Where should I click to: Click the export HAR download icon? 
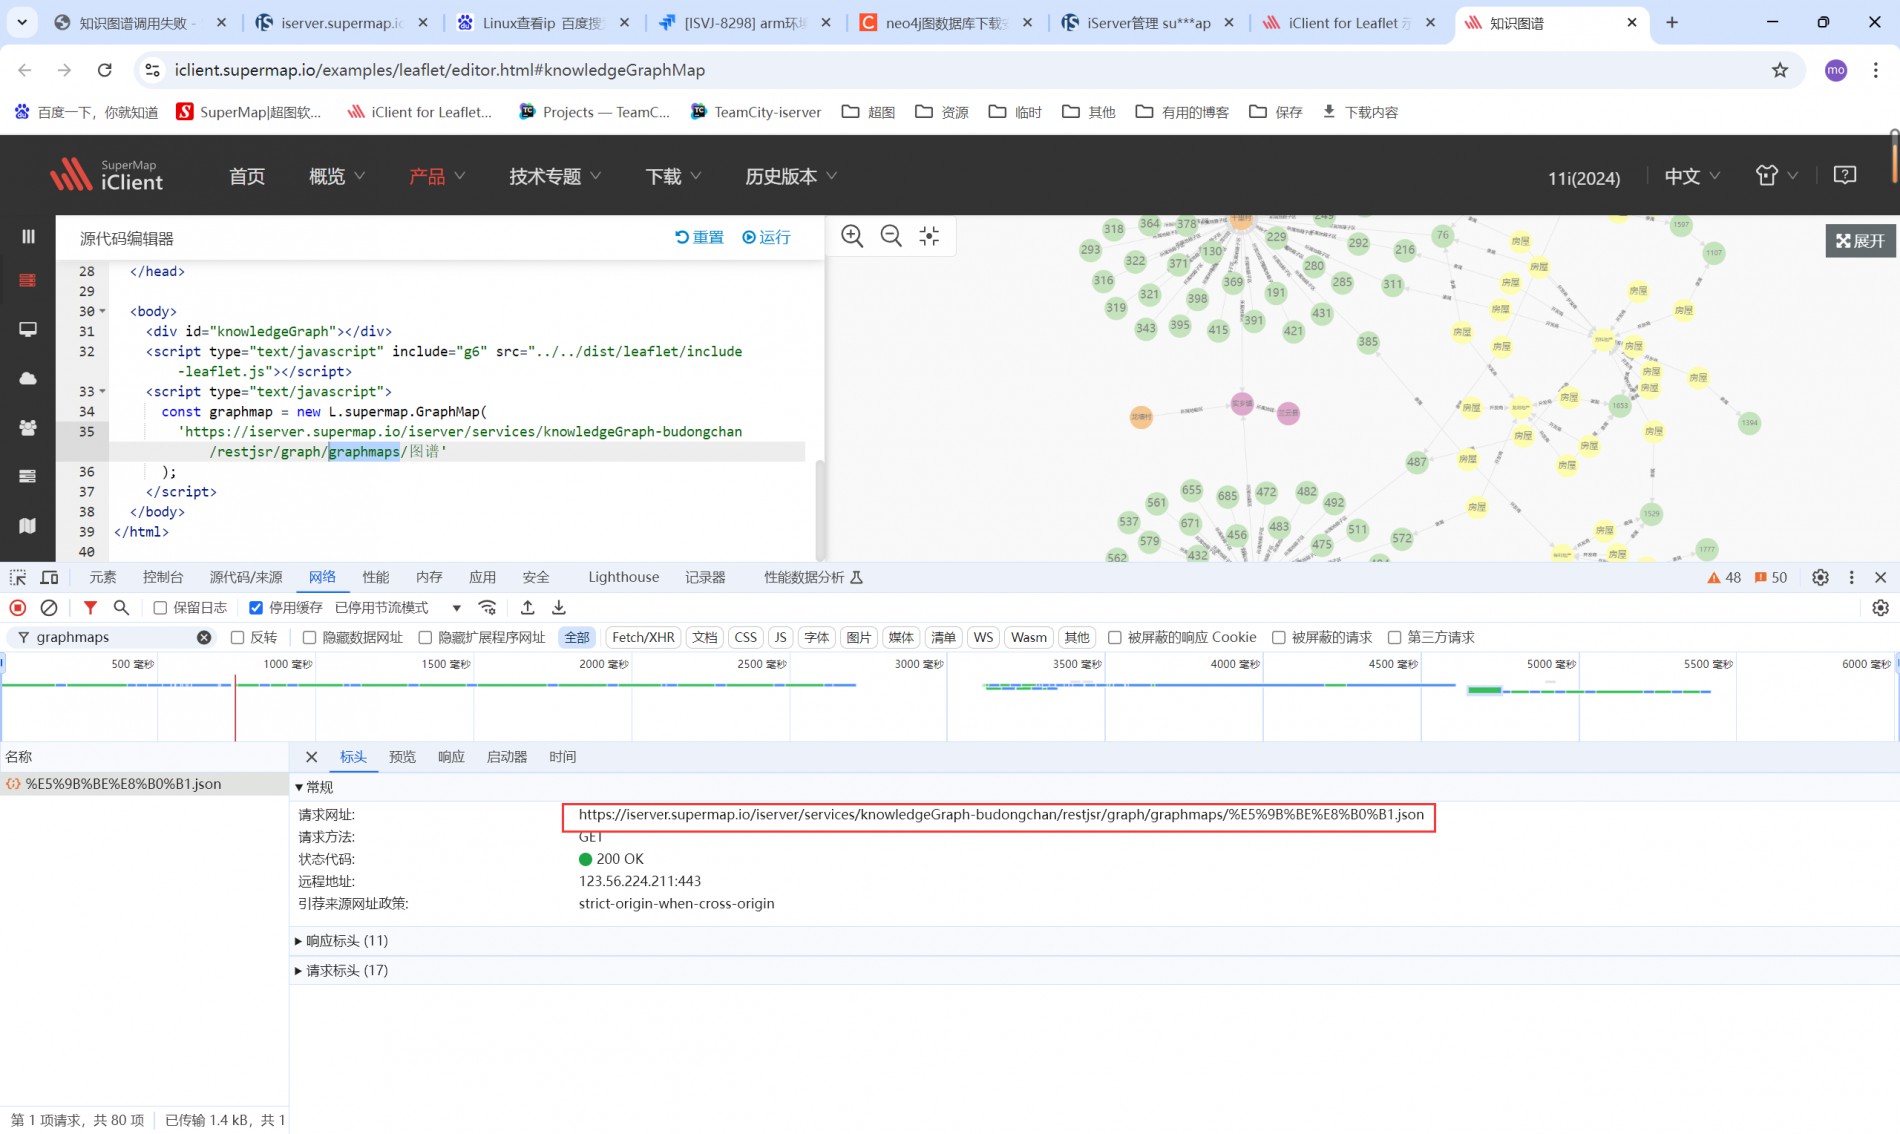[559, 607]
